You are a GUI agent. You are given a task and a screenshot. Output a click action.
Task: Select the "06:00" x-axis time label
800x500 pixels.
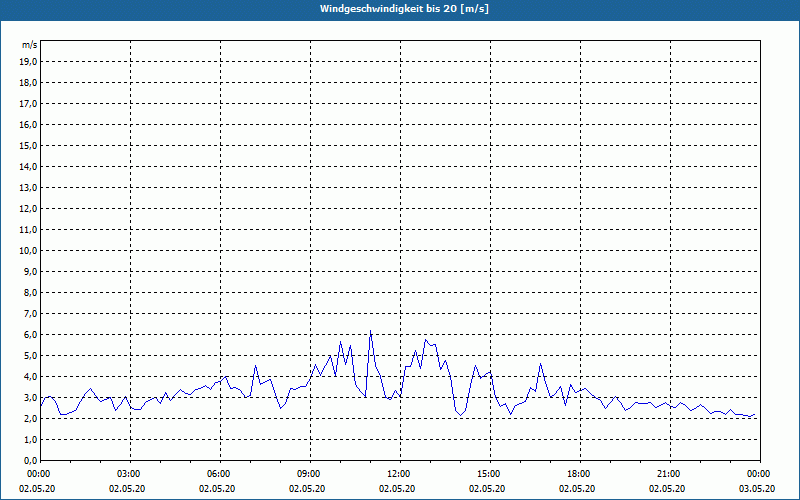220,474
